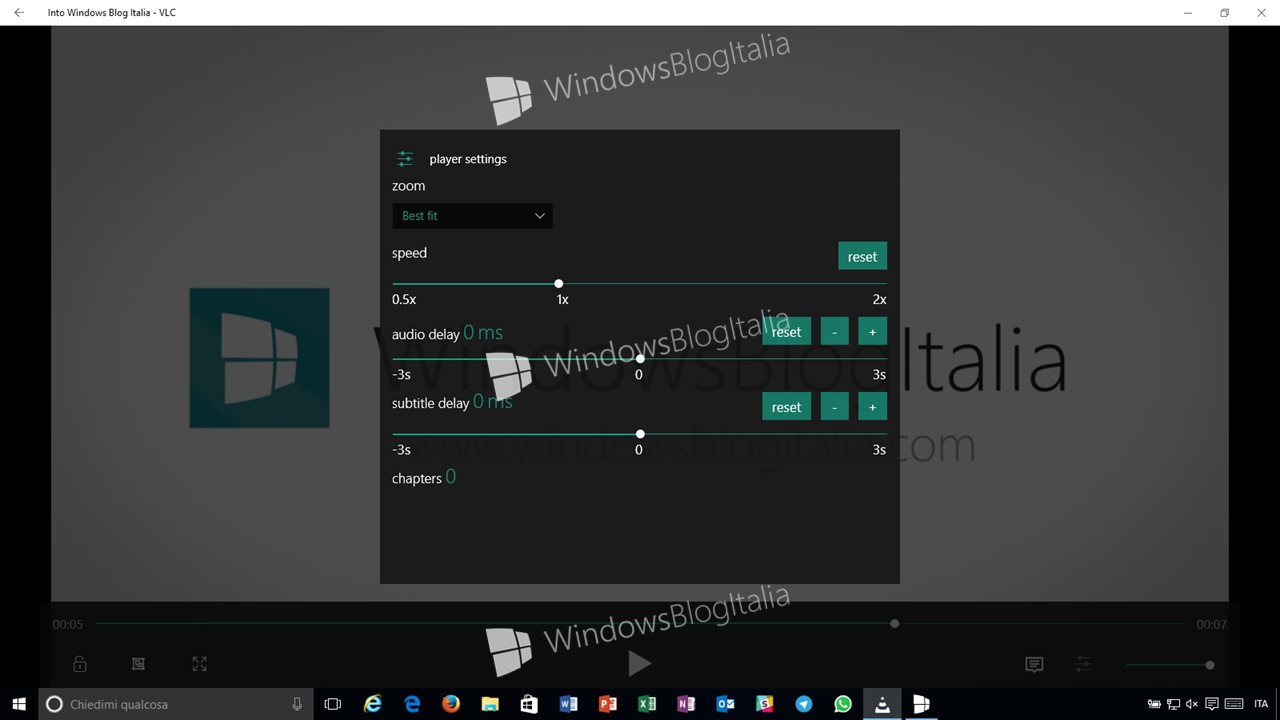The image size is (1280, 720).
Task: Open the Windows Start menu
Action: [19, 704]
